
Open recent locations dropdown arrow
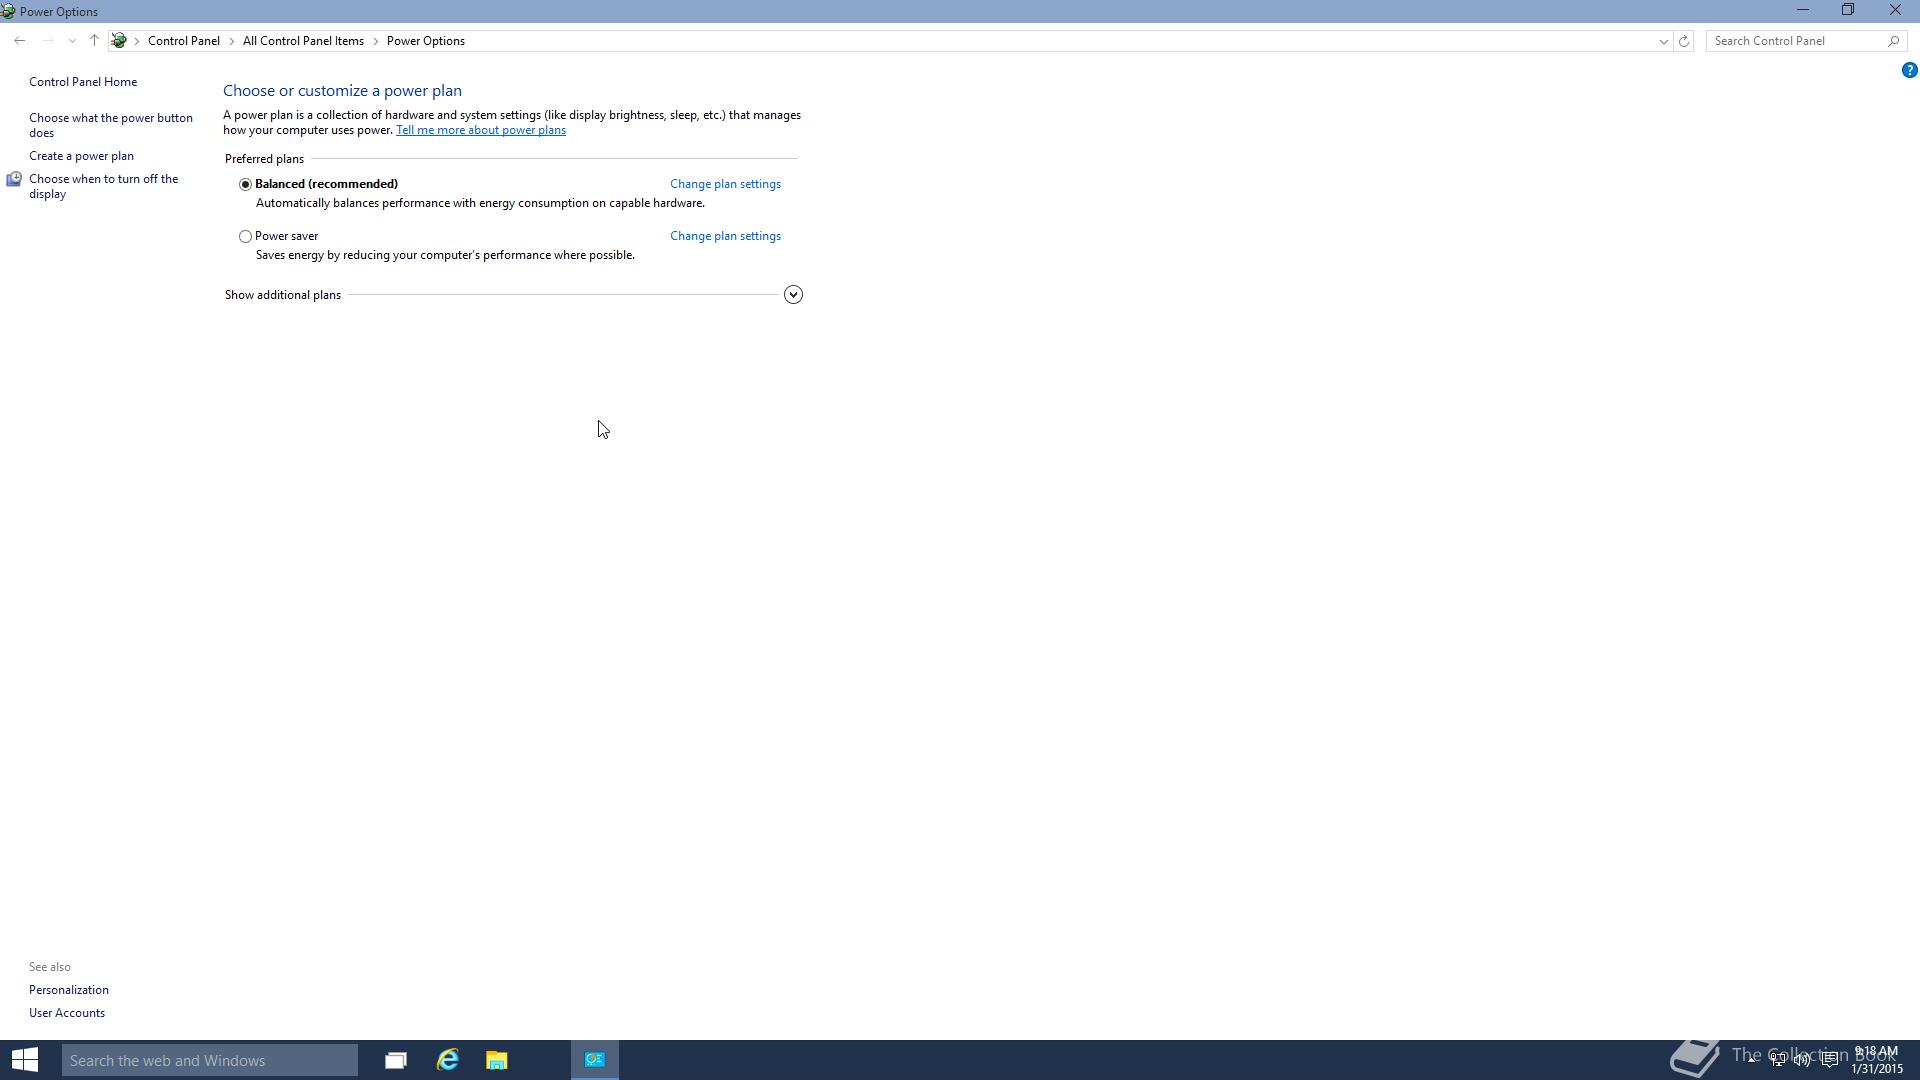(72, 41)
